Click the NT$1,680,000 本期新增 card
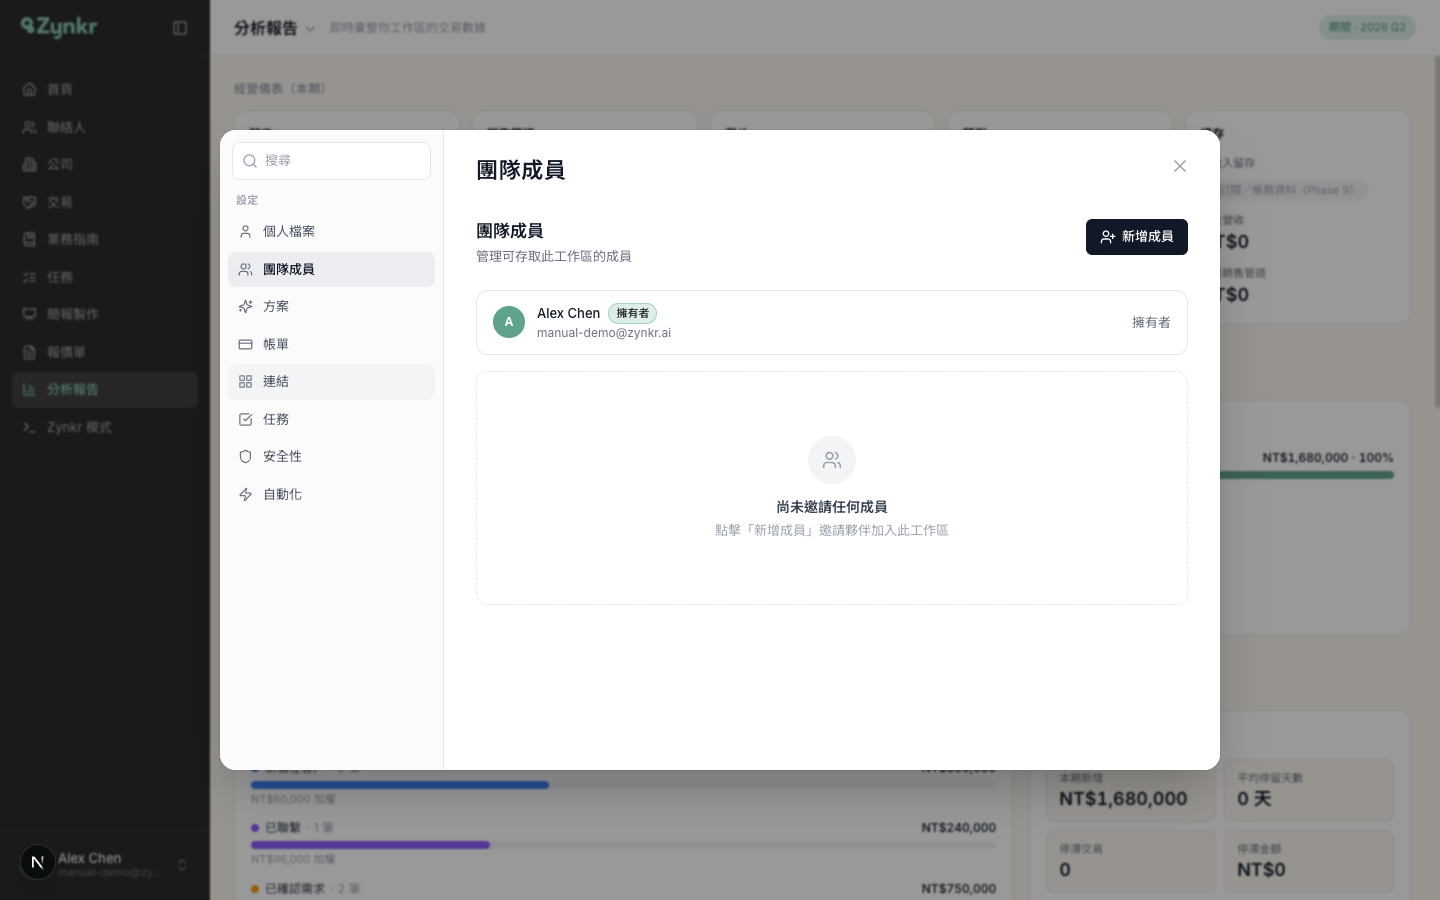The width and height of the screenshot is (1440, 900). [1131, 790]
